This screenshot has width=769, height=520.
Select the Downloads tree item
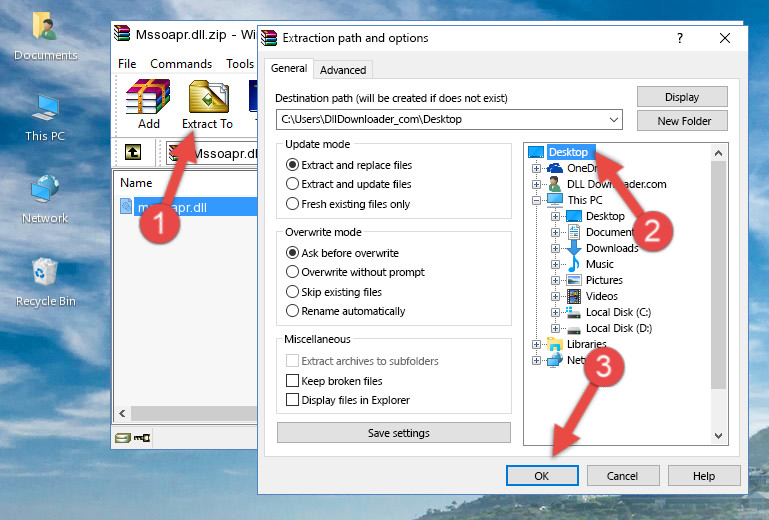point(612,248)
